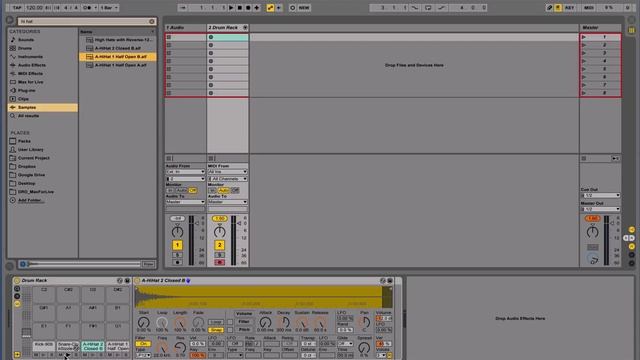Open the MIDI Effects browser category

tap(30, 73)
